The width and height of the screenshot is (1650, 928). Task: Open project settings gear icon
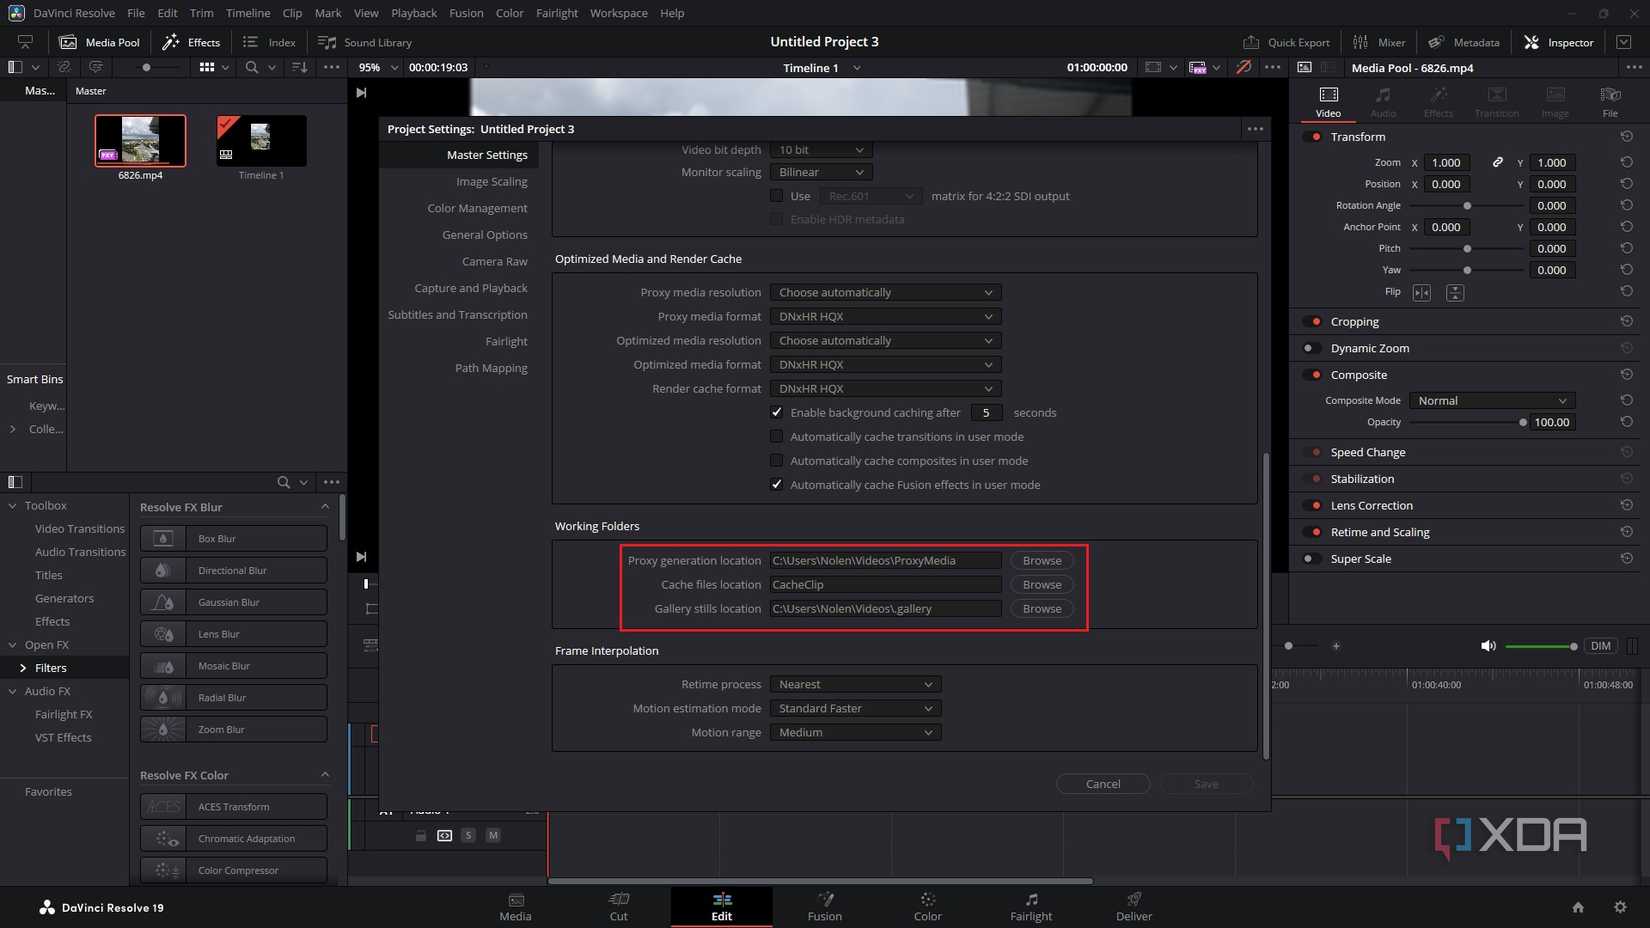click(x=1620, y=907)
